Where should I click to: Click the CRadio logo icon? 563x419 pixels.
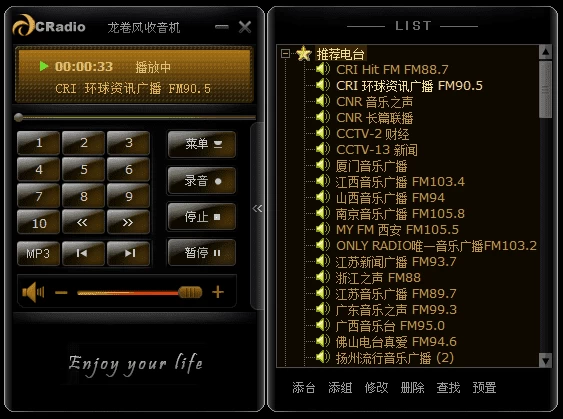23,25
